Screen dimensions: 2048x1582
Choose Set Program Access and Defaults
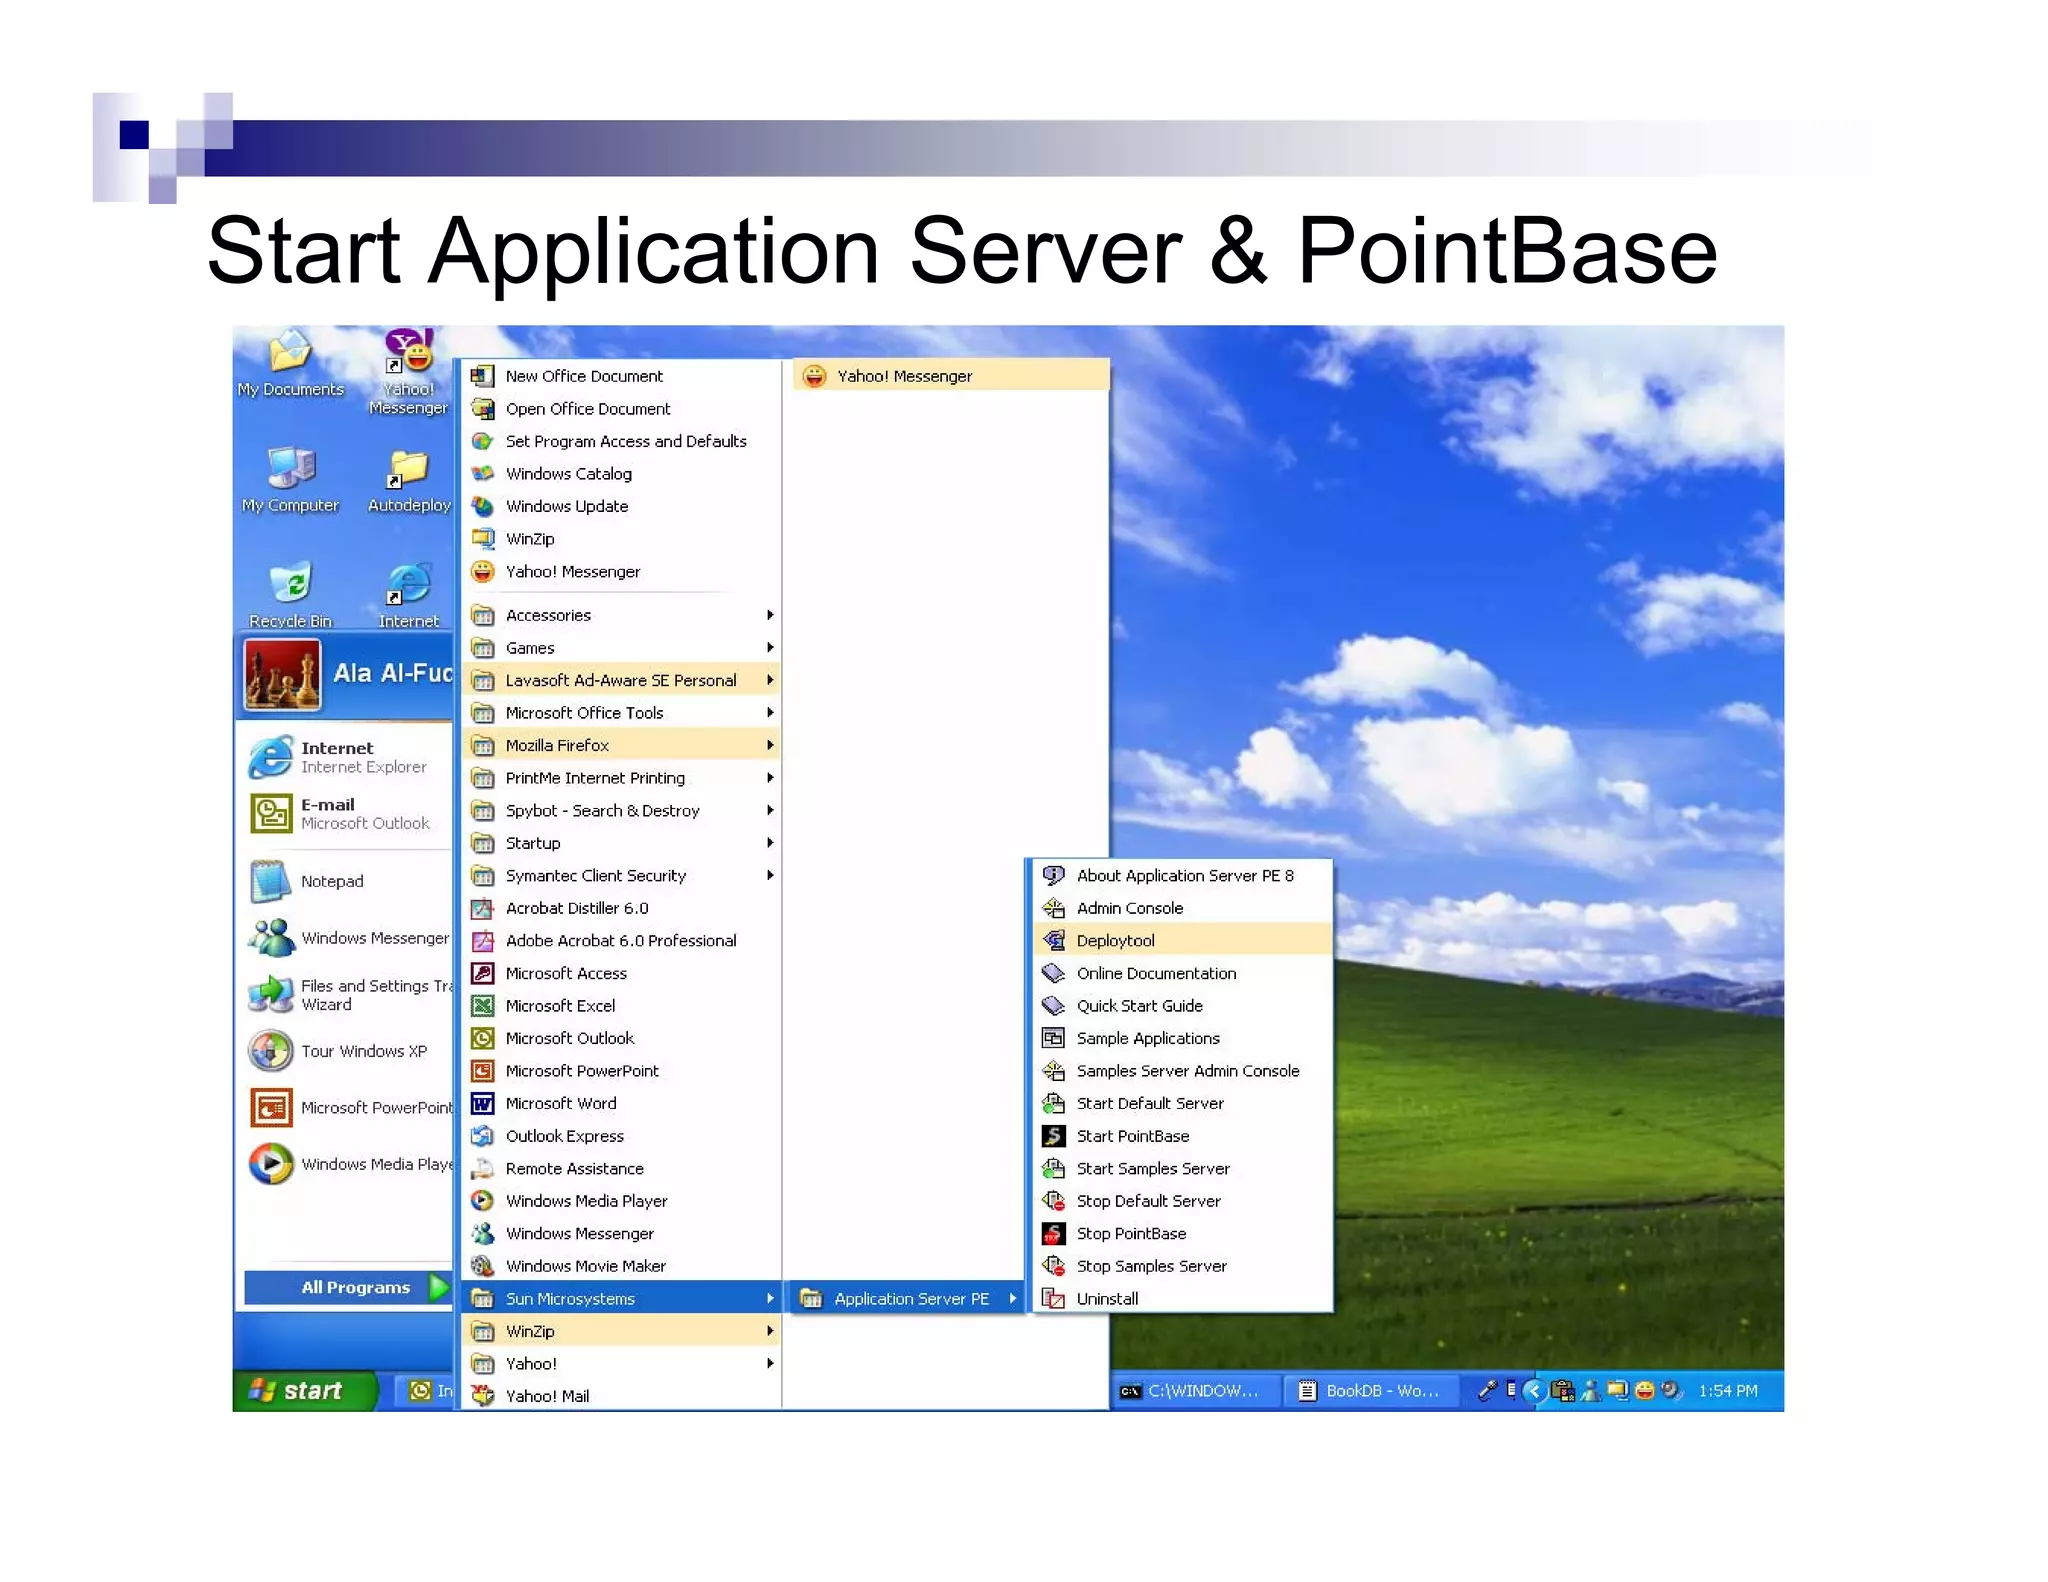click(621, 441)
